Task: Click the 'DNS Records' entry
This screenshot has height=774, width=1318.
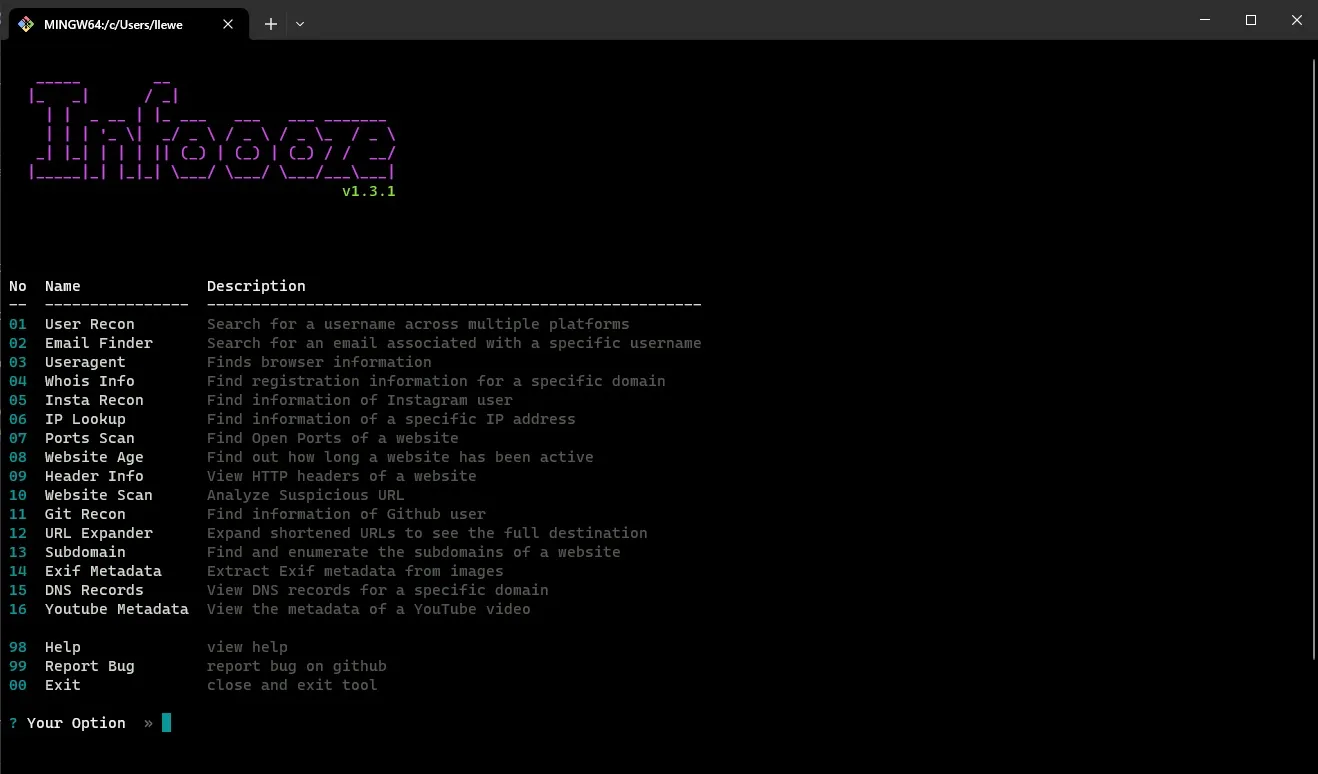Action: tap(94, 590)
